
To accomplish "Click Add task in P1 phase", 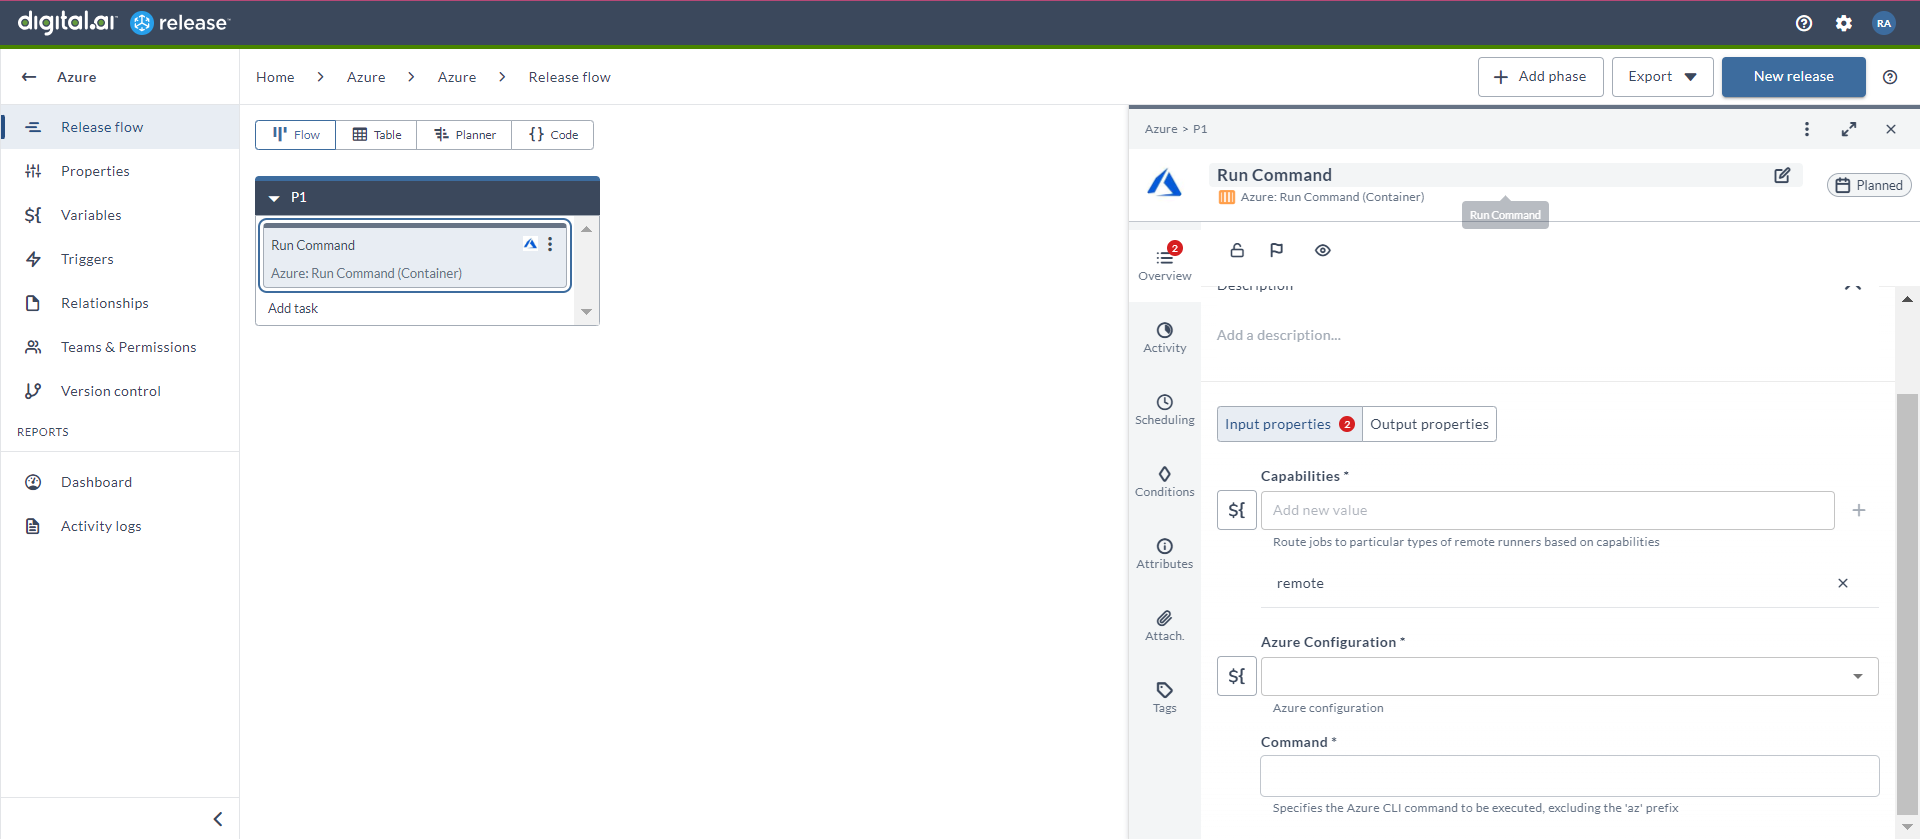I will coord(293,309).
